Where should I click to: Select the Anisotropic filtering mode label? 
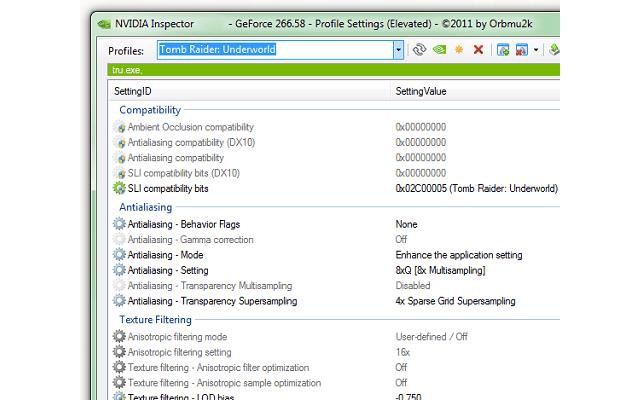click(177, 337)
